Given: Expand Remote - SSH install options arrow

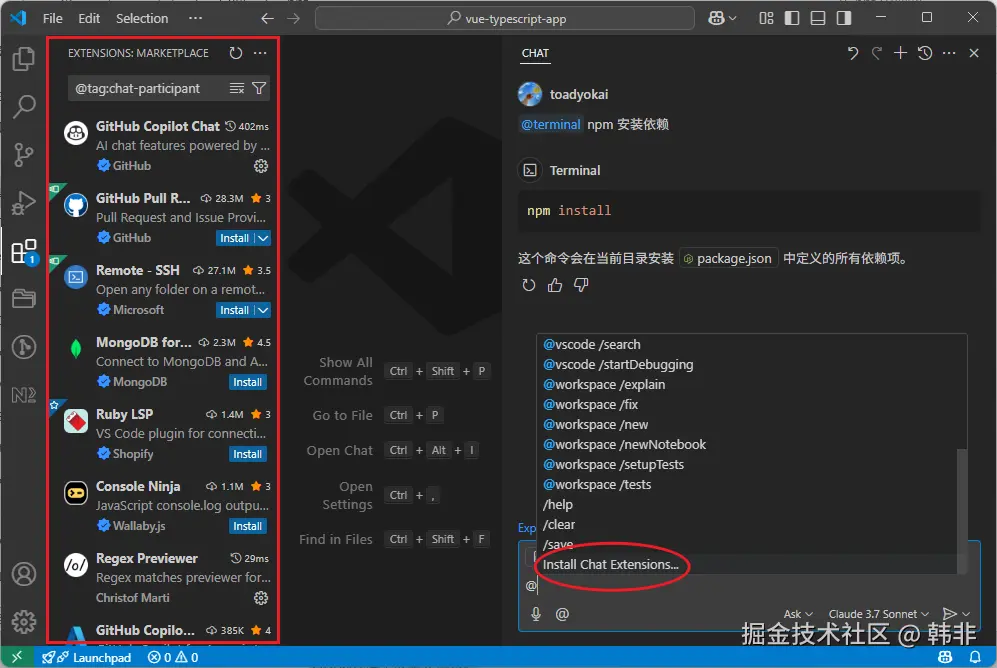Looking at the screenshot, I should [x=263, y=310].
